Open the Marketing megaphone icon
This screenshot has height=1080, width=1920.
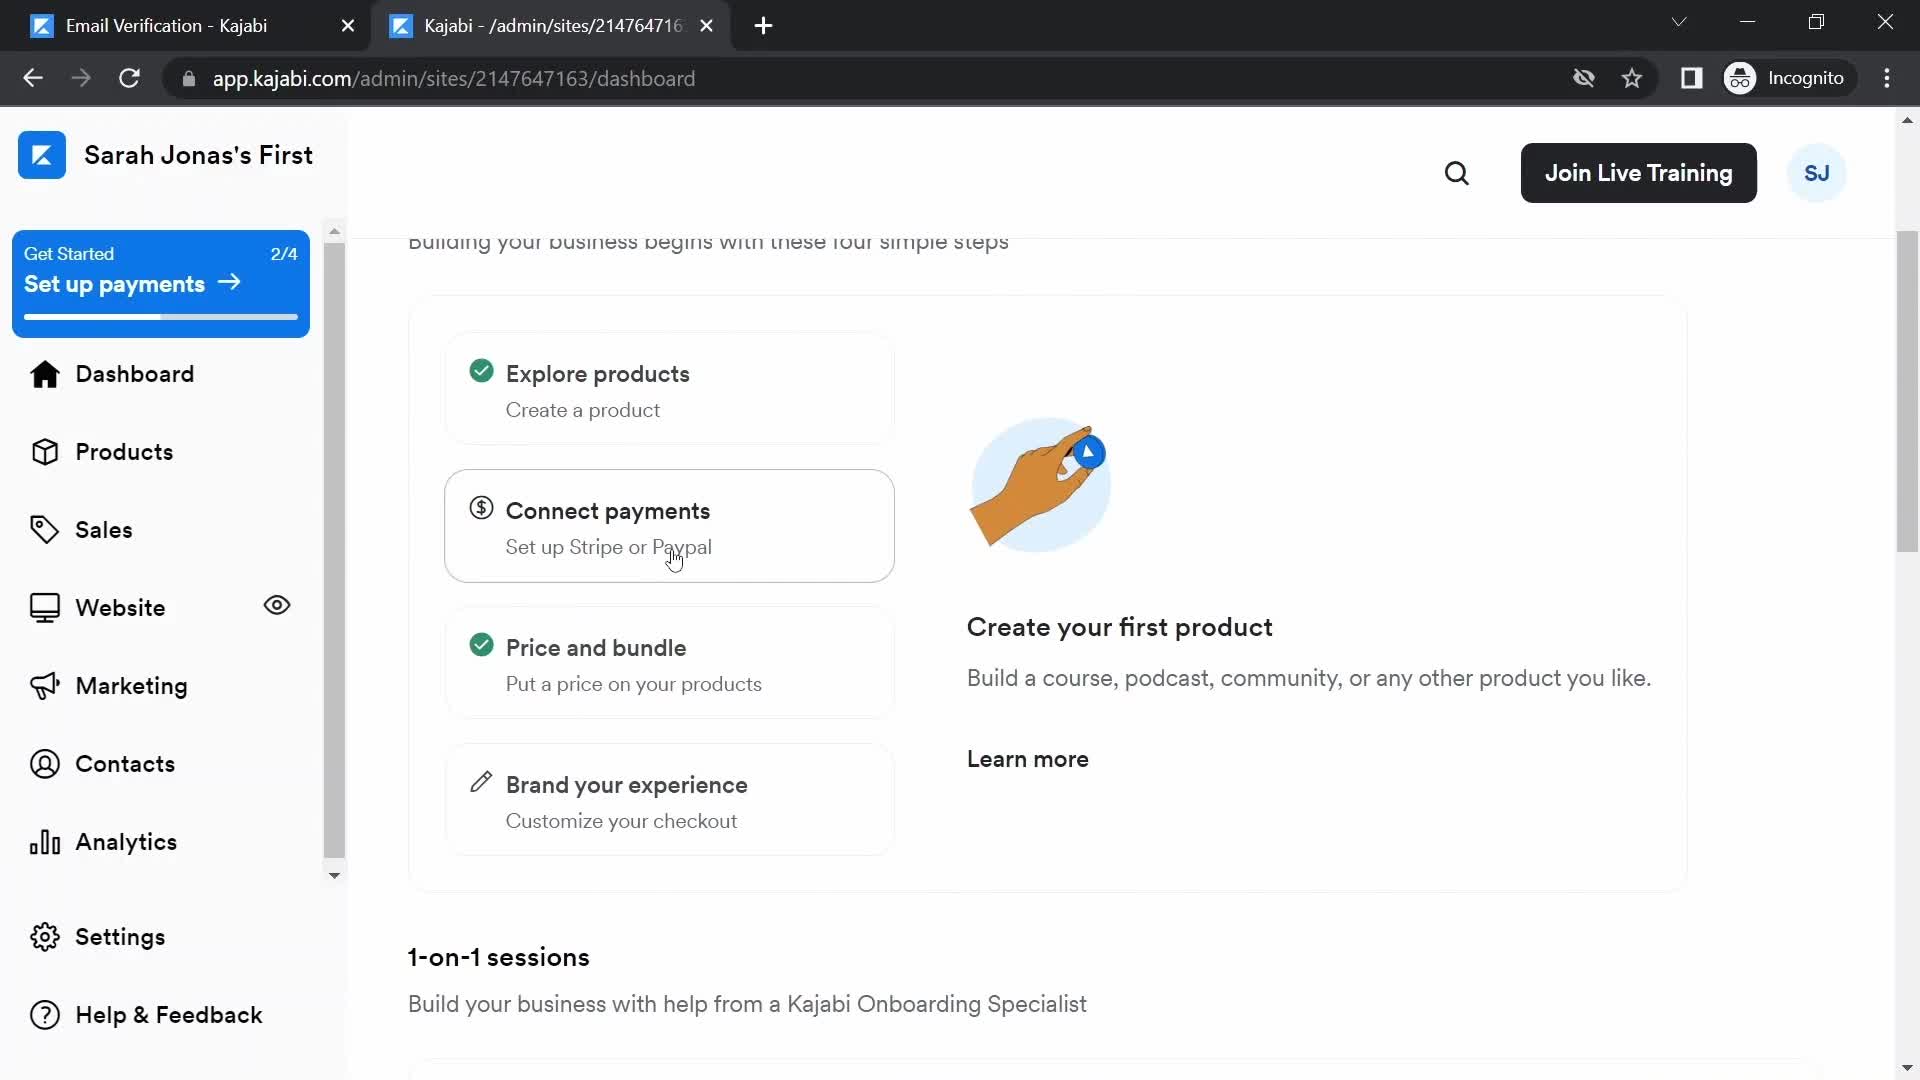[x=44, y=686]
